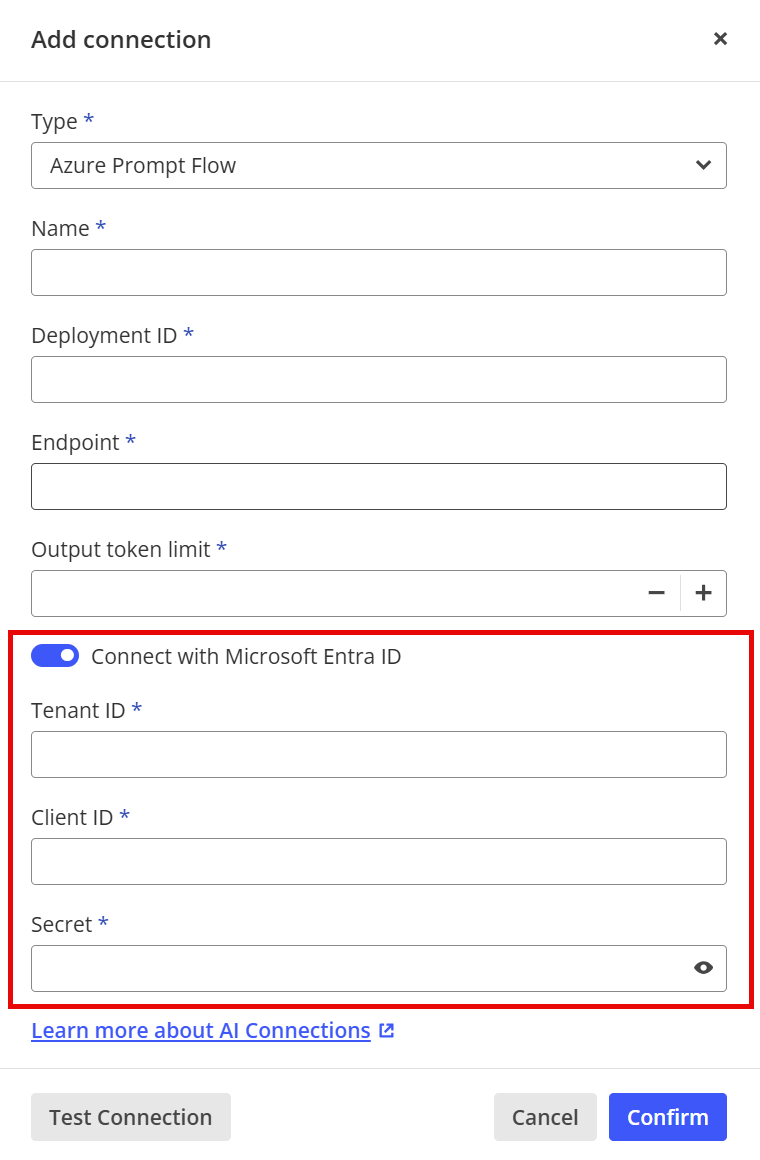The height and width of the screenshot is (1160, 760).
Task: Click the external link icon beside Learn more
Action: [x=386, y=1031]
